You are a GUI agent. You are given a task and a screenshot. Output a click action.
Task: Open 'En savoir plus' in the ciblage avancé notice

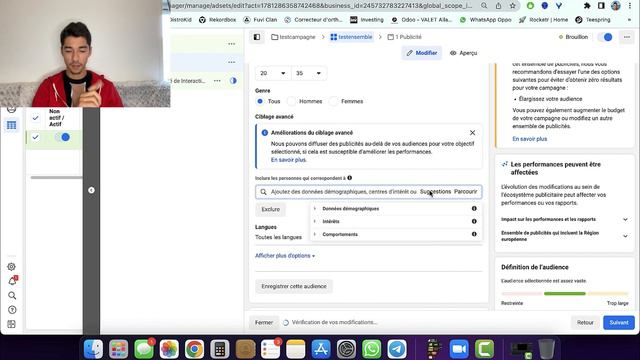pyautogui.click(x=289, y=160)
